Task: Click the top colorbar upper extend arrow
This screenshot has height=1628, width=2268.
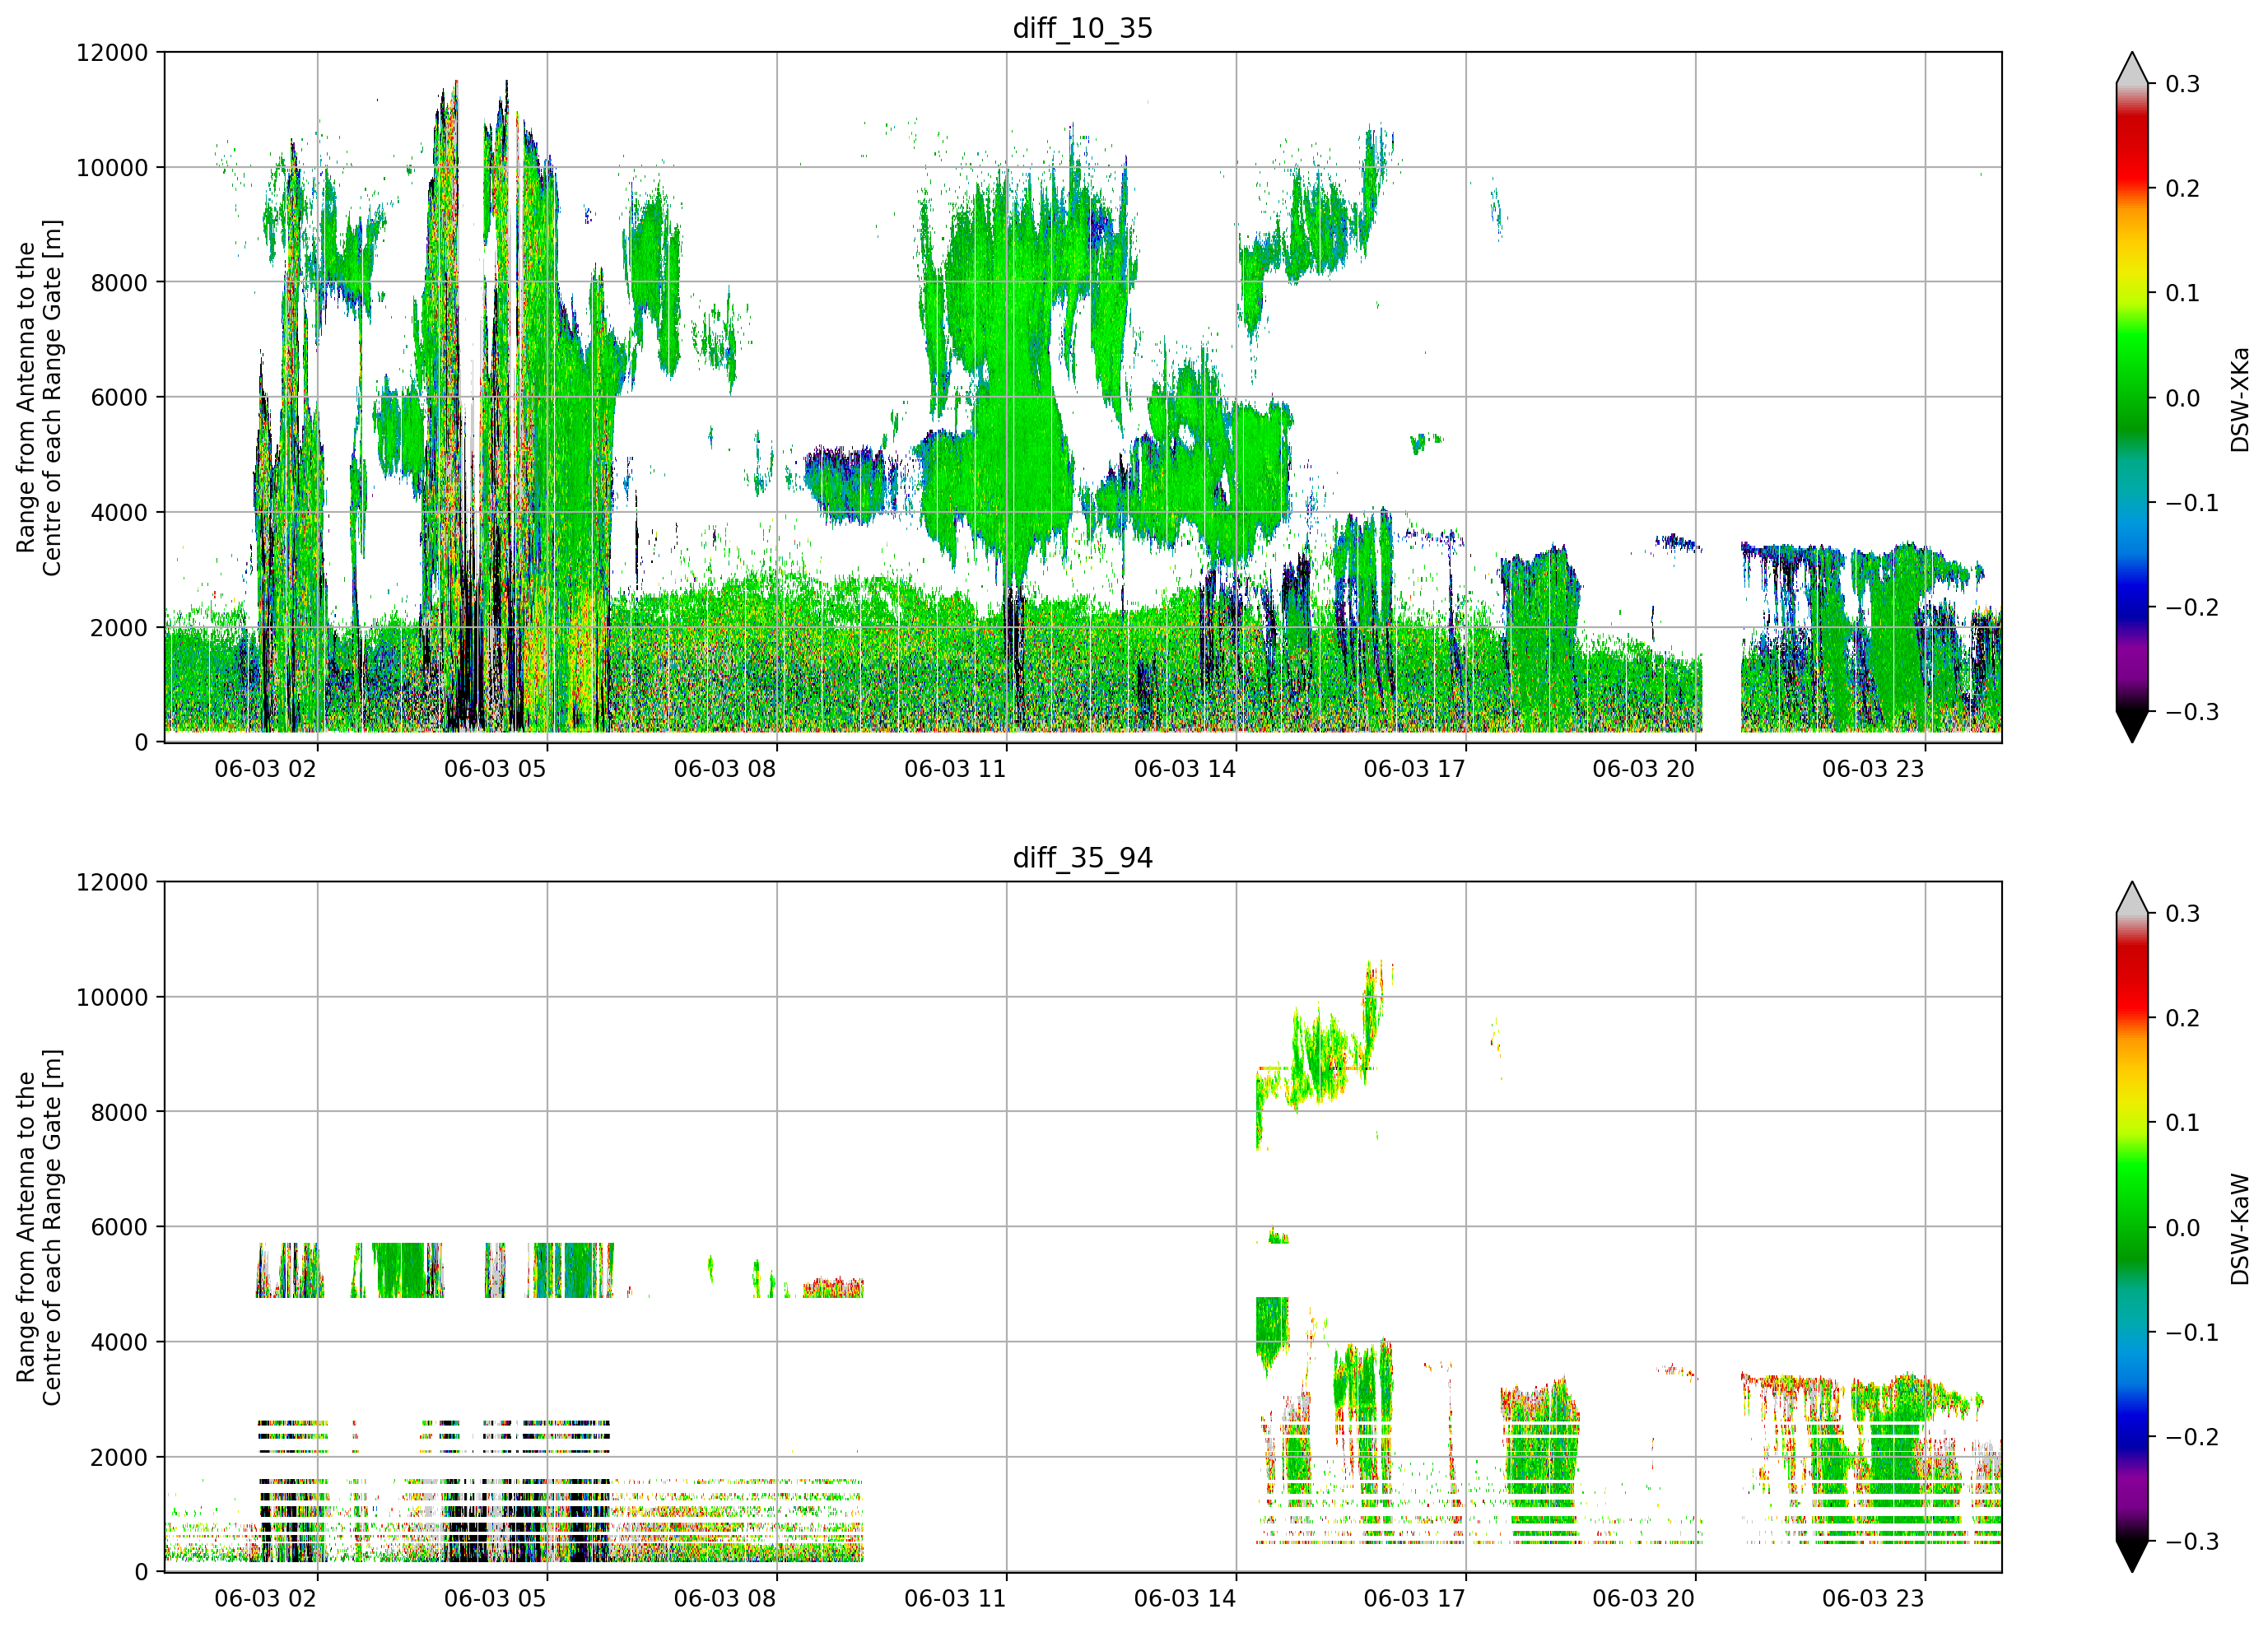Action: [x=2132, y=68]
